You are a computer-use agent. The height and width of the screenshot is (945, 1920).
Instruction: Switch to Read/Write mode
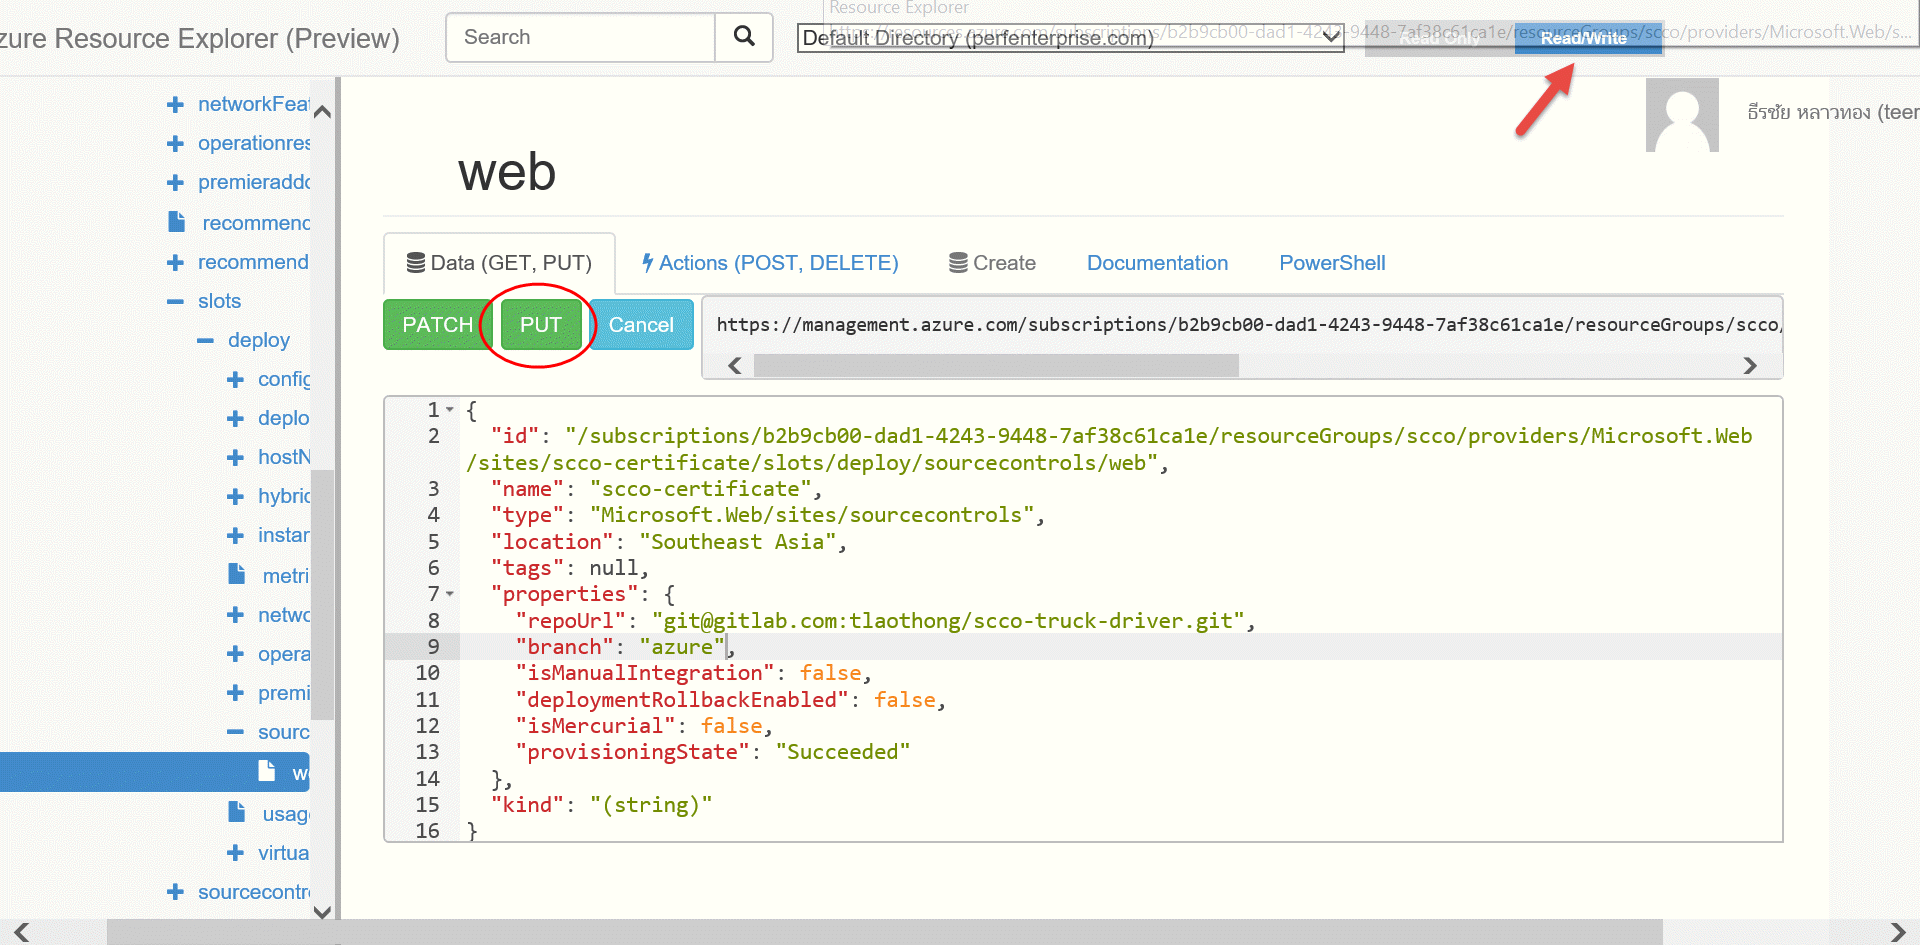1586,38
